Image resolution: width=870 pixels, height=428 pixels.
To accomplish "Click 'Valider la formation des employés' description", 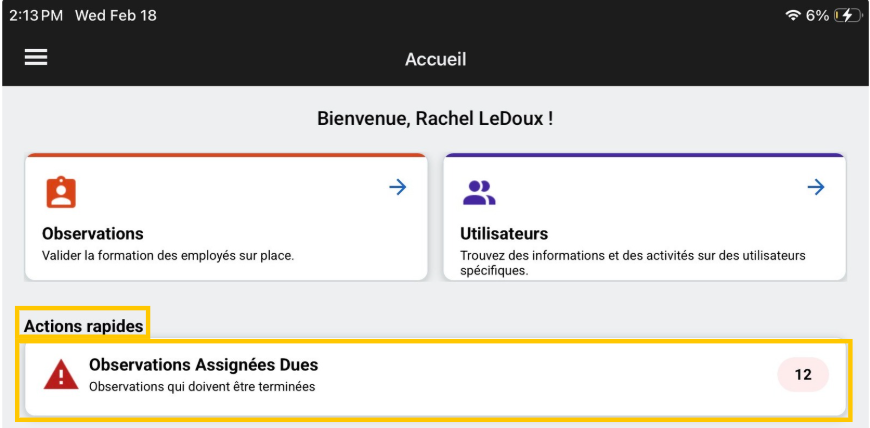I will 168,256.
